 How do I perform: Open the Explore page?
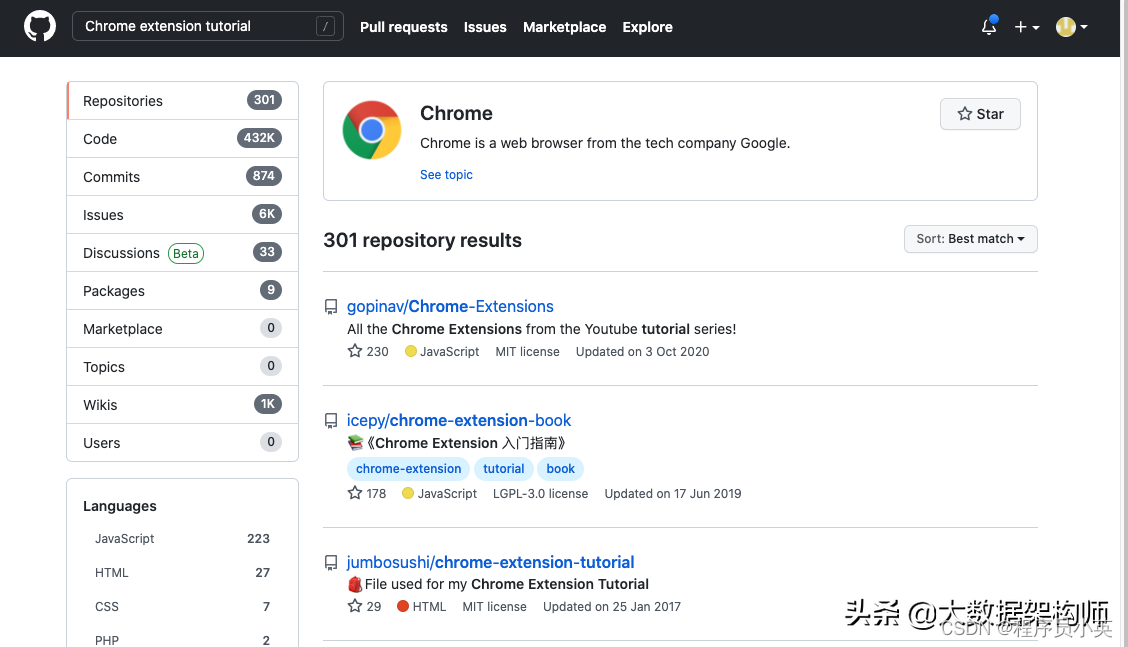pos(647,27)
